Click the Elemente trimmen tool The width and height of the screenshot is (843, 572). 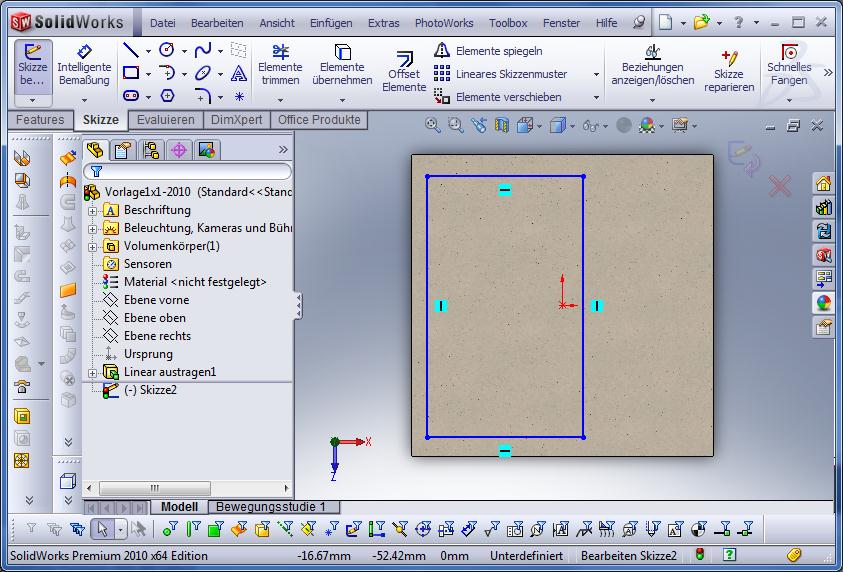click(x=280, y=65)
